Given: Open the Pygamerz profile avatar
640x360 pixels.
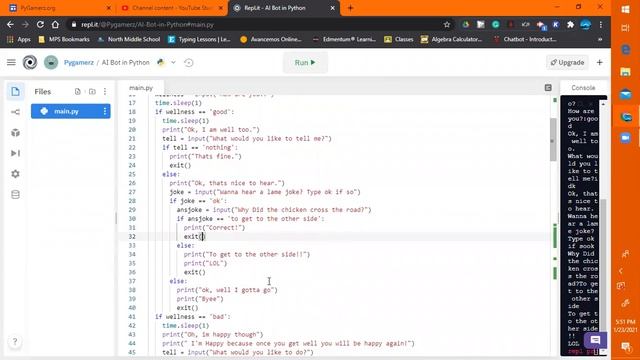Looking at the screenshot, I should point(51,62).
